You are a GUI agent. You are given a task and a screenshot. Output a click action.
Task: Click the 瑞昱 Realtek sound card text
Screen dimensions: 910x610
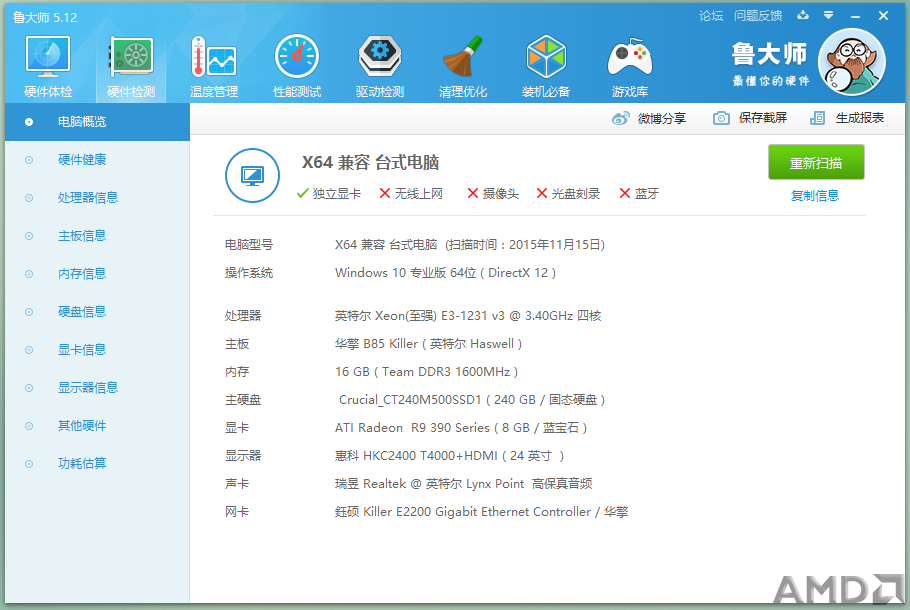pos(464,484)
